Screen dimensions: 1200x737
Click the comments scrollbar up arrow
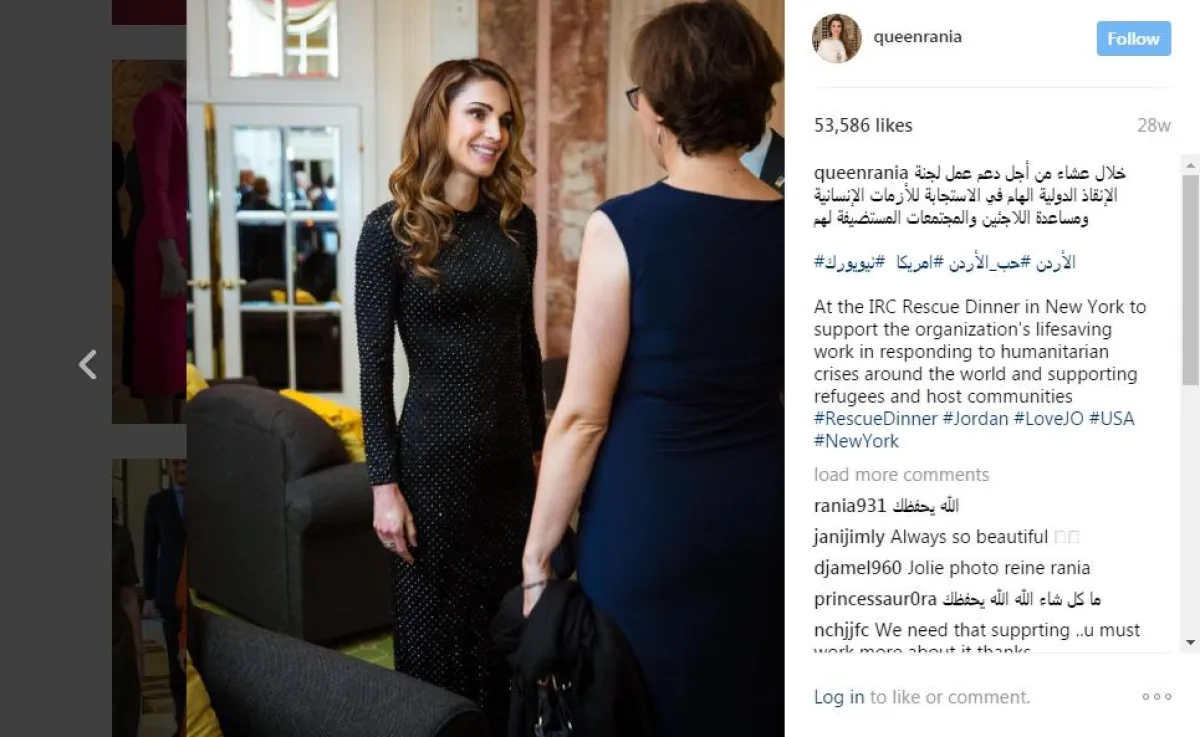[x=1190, y=163]
